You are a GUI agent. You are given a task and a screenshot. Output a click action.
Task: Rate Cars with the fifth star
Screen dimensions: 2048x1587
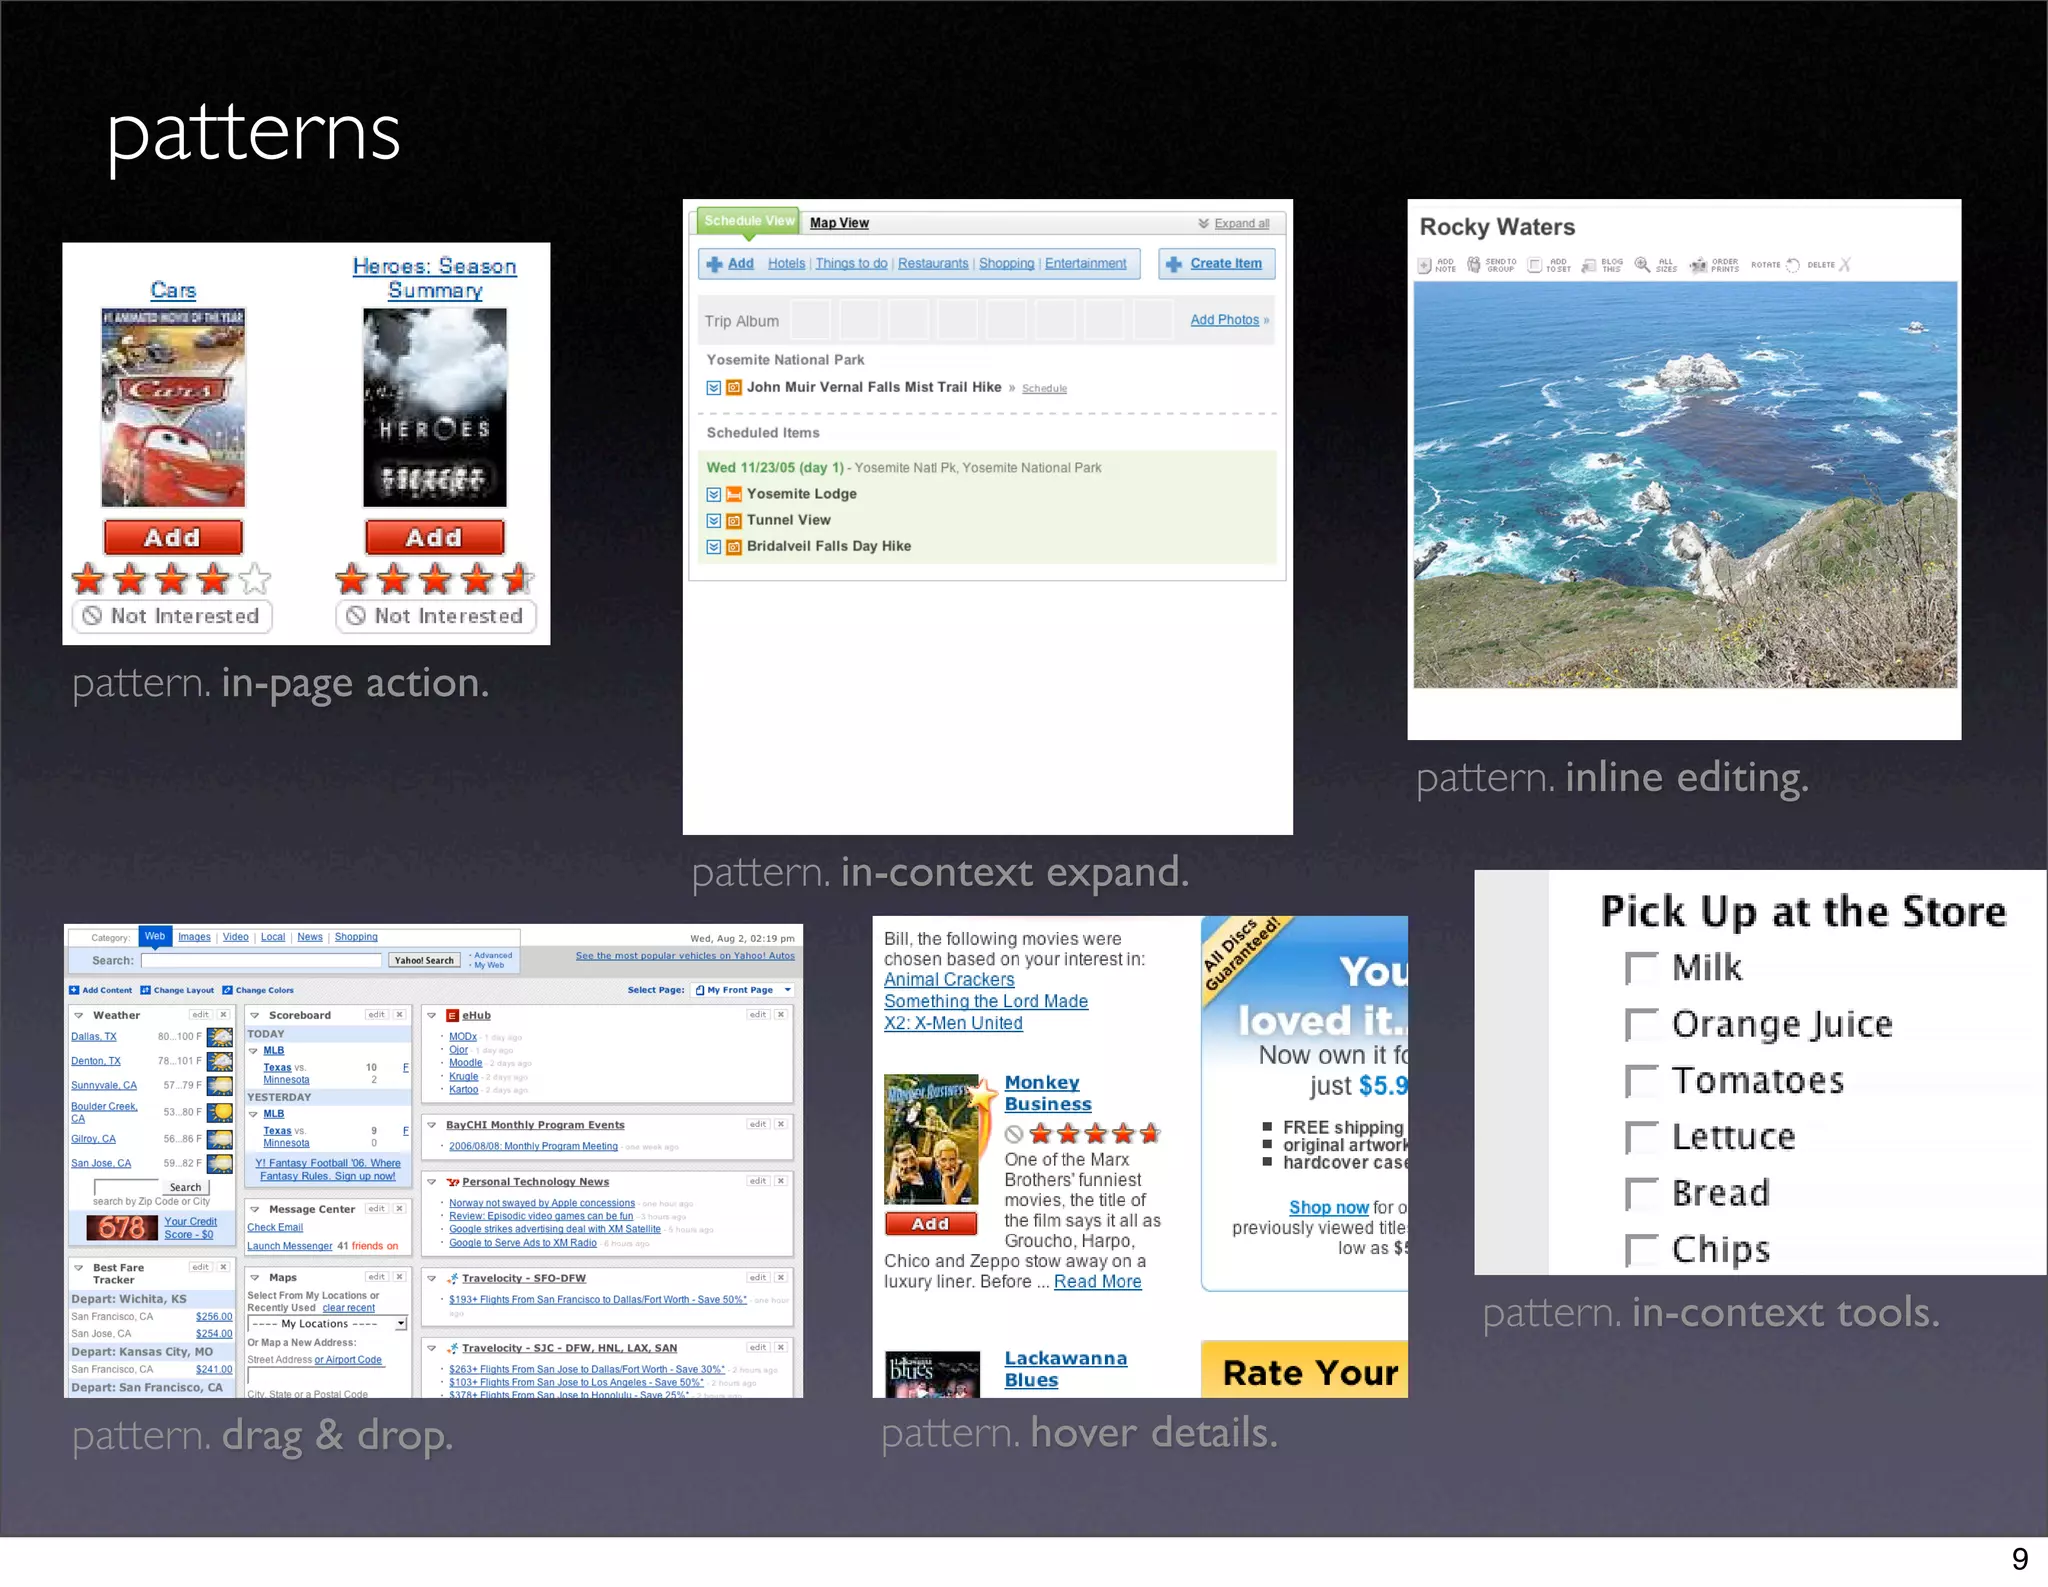256,578
